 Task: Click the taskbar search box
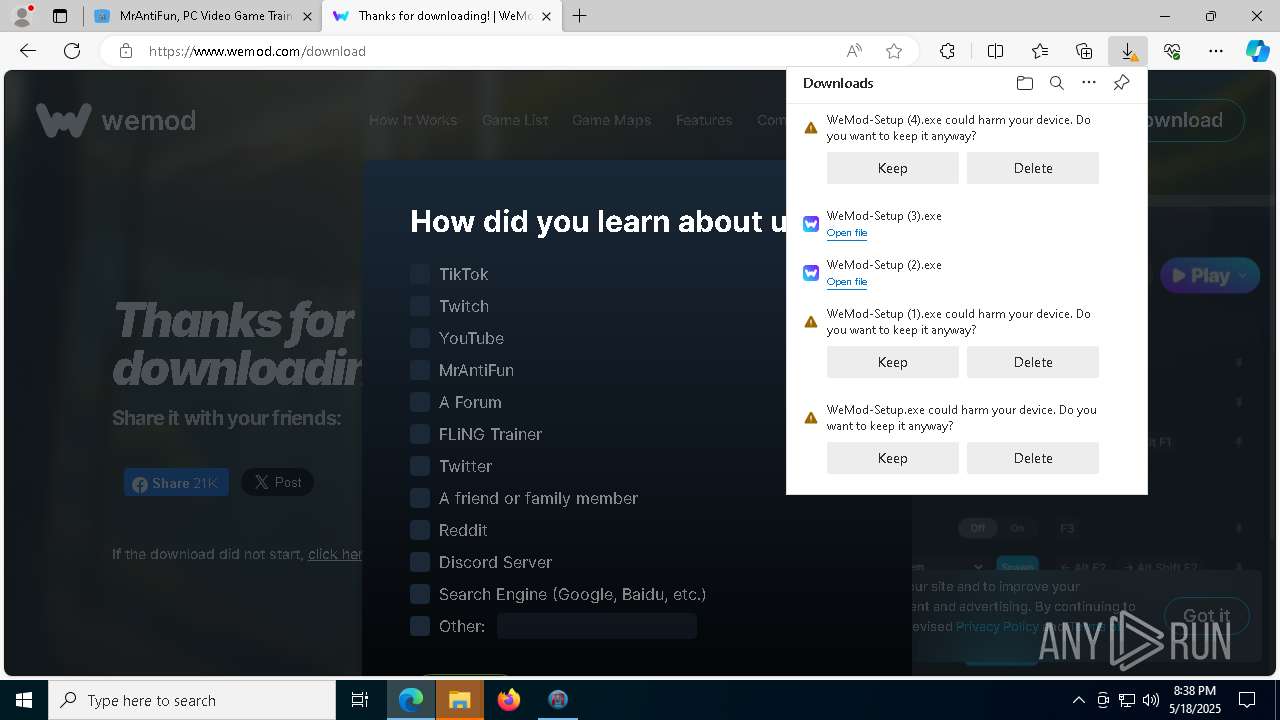click(192, 700)
